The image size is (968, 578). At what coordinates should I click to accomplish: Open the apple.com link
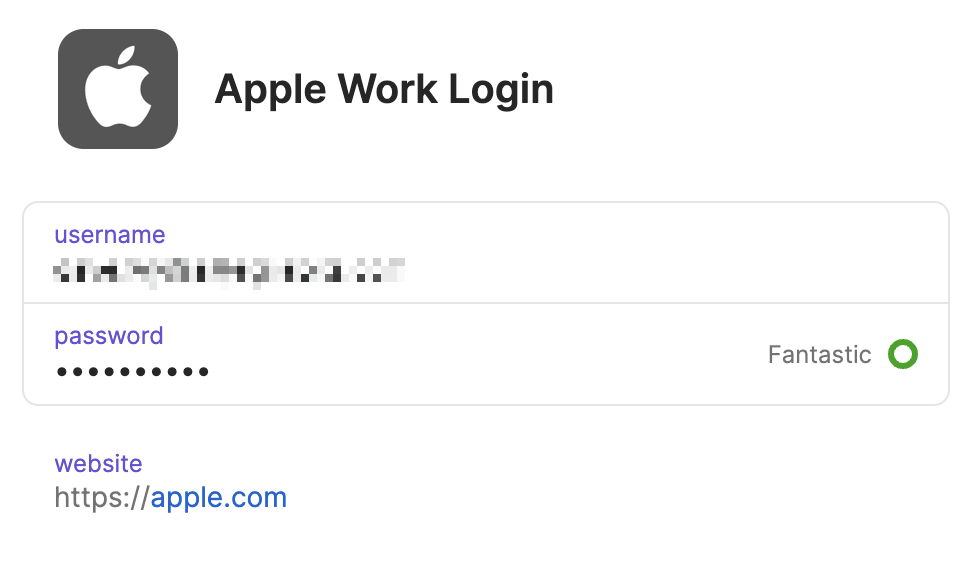[x=219, y=498]
